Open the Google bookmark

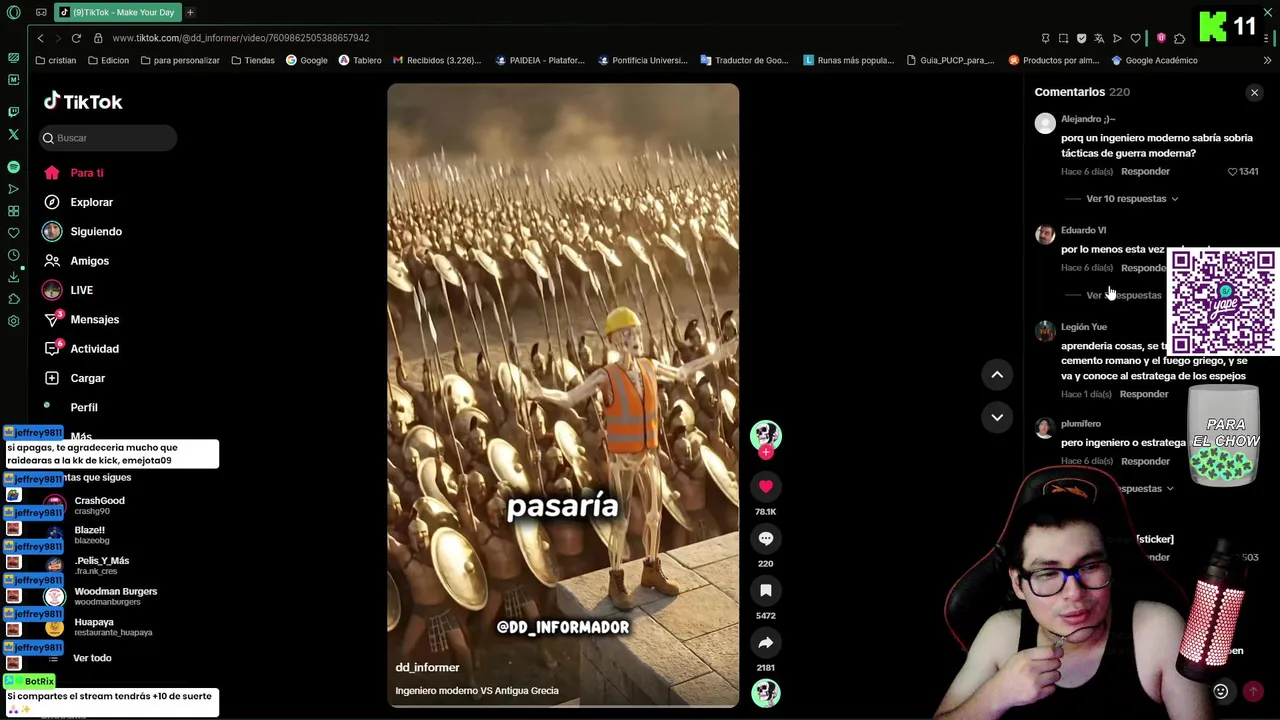click(x=307, y=60)
